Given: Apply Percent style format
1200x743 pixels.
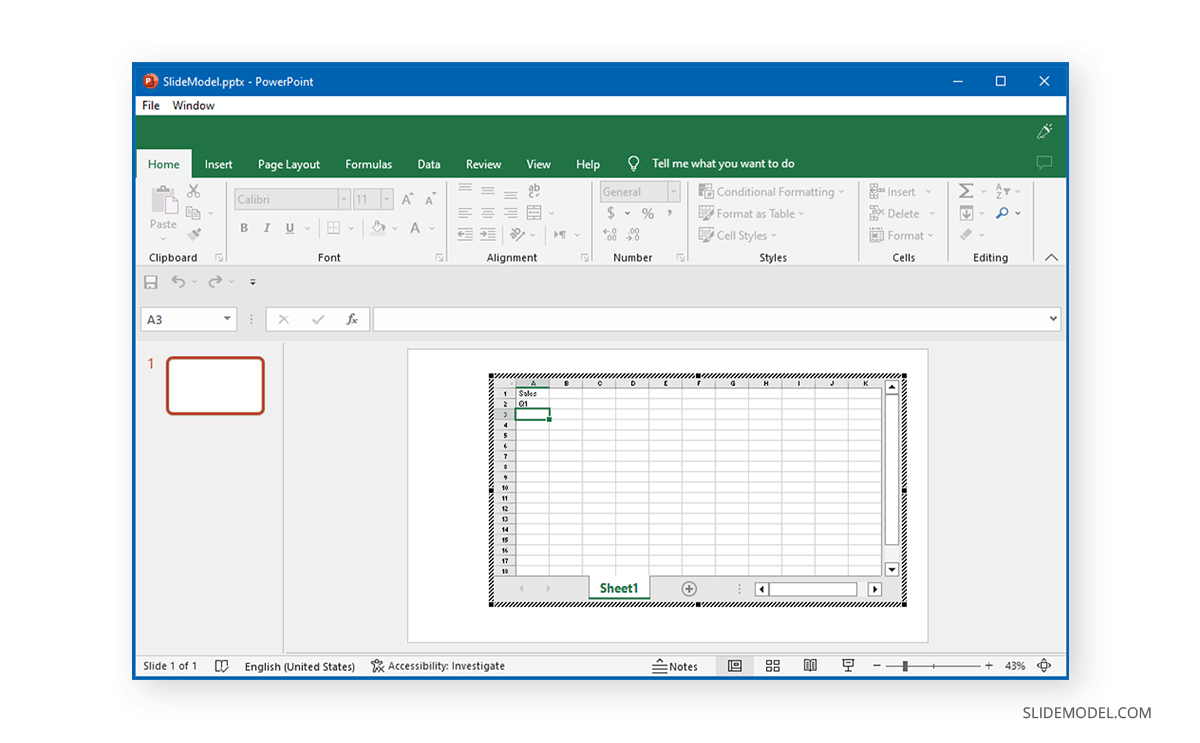Looking at the screenshot, I should pyautogui.click(x=648, y=213).
